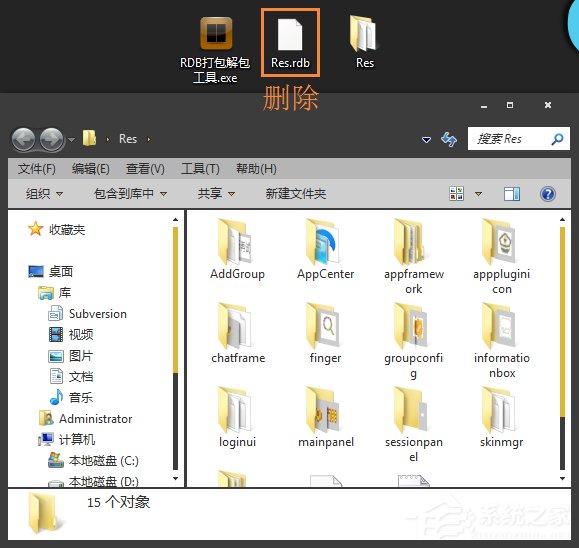
Task: Select the Res.rdb file icon
Action: 290,43
